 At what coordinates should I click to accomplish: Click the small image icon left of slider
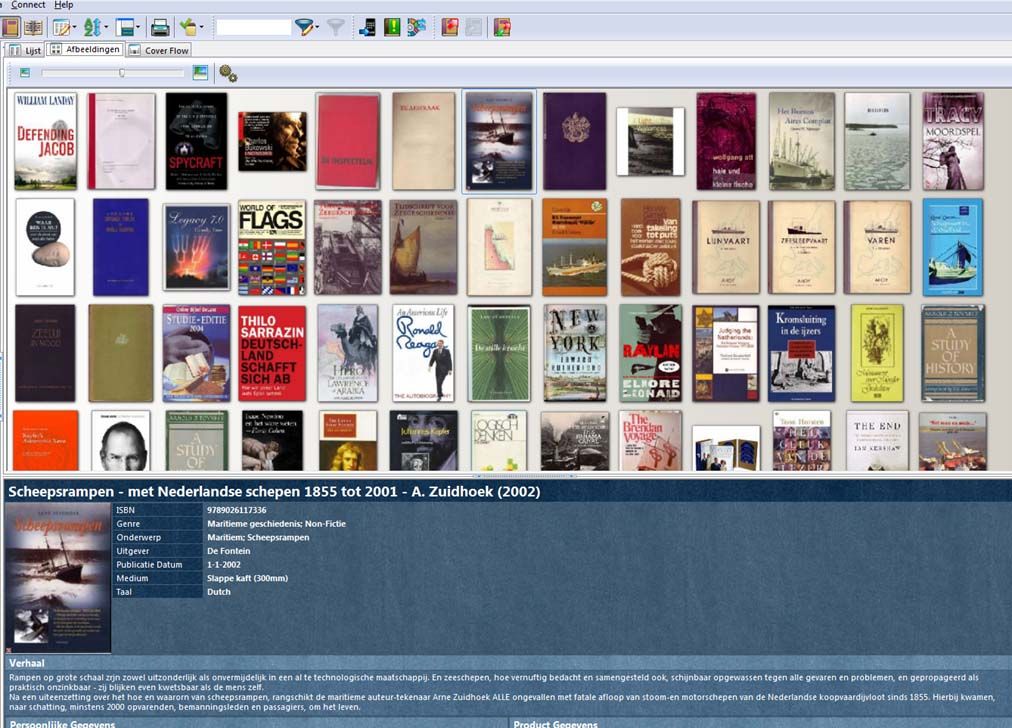point(25,73)
